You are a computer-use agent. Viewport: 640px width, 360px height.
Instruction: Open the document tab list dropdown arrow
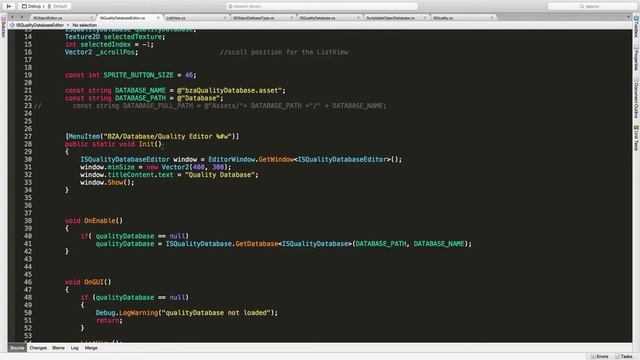coord(628,18)
